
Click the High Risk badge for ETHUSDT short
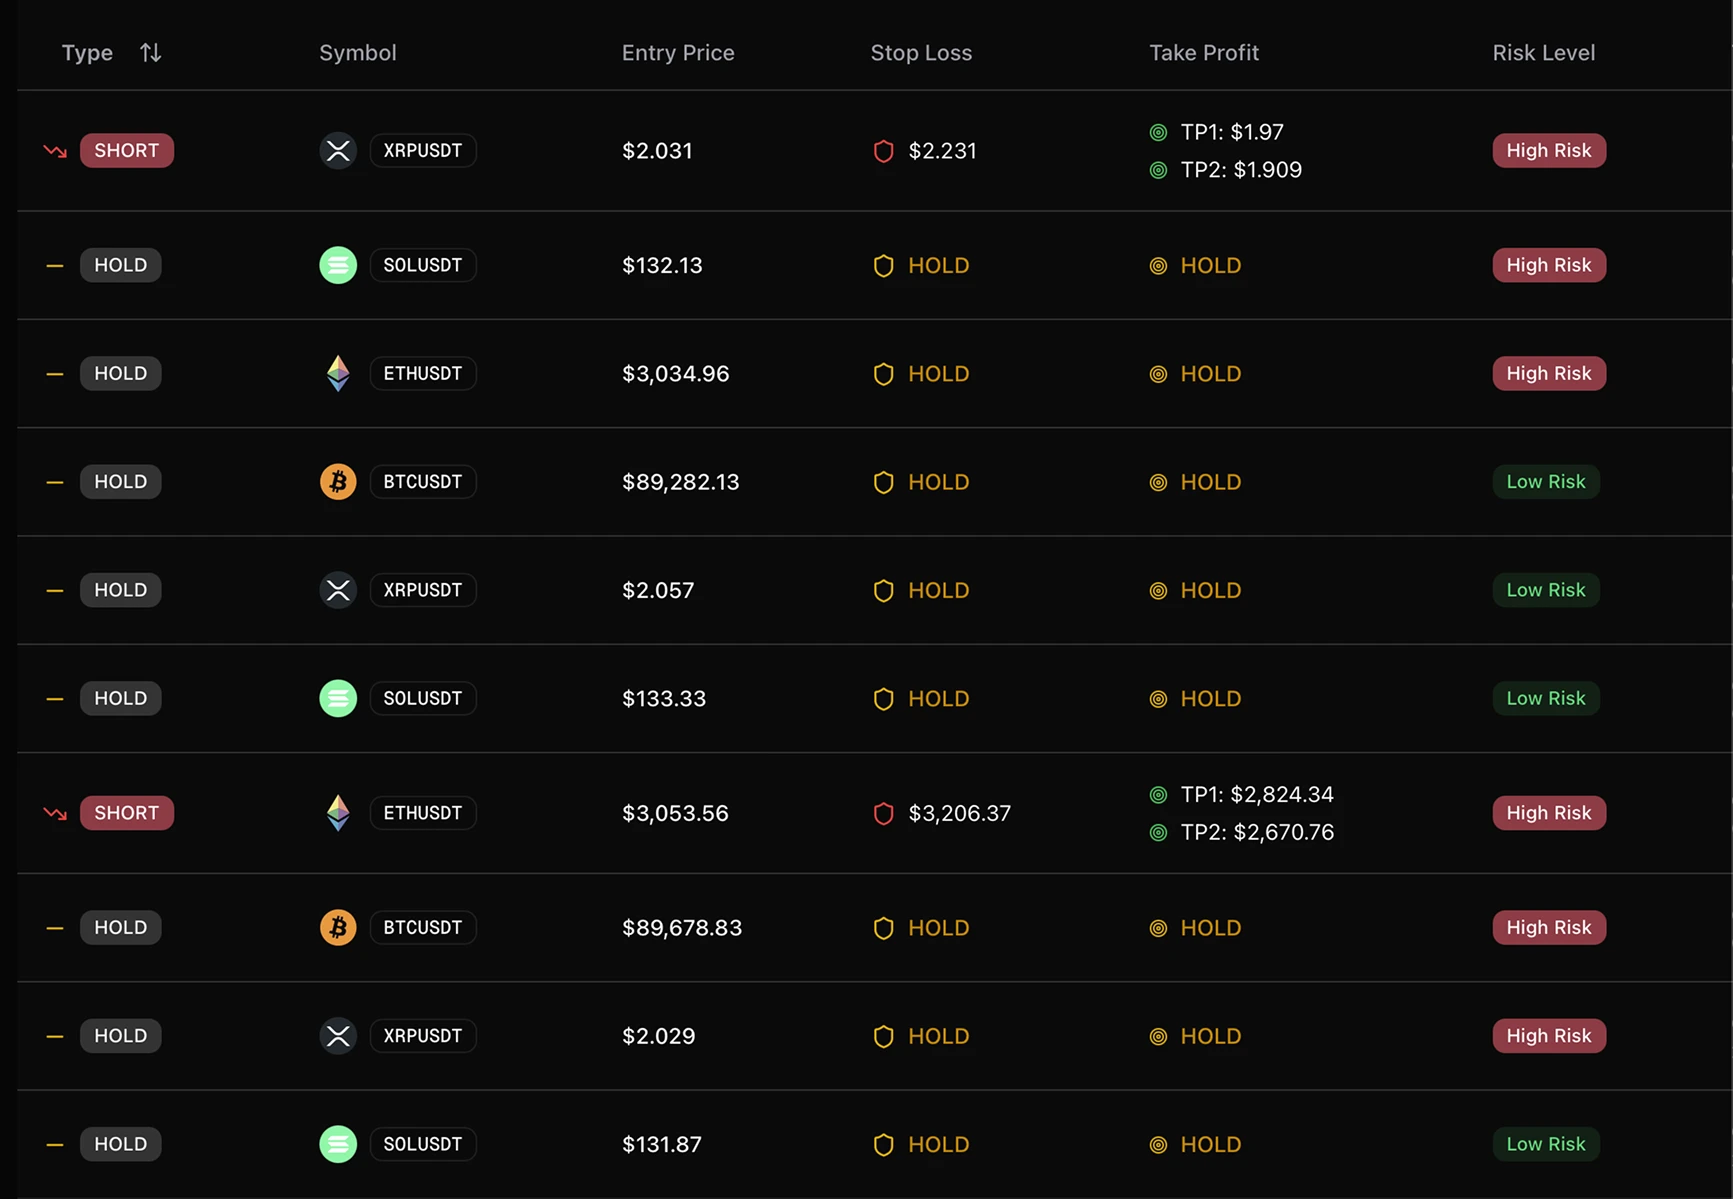click(1548, 813)
